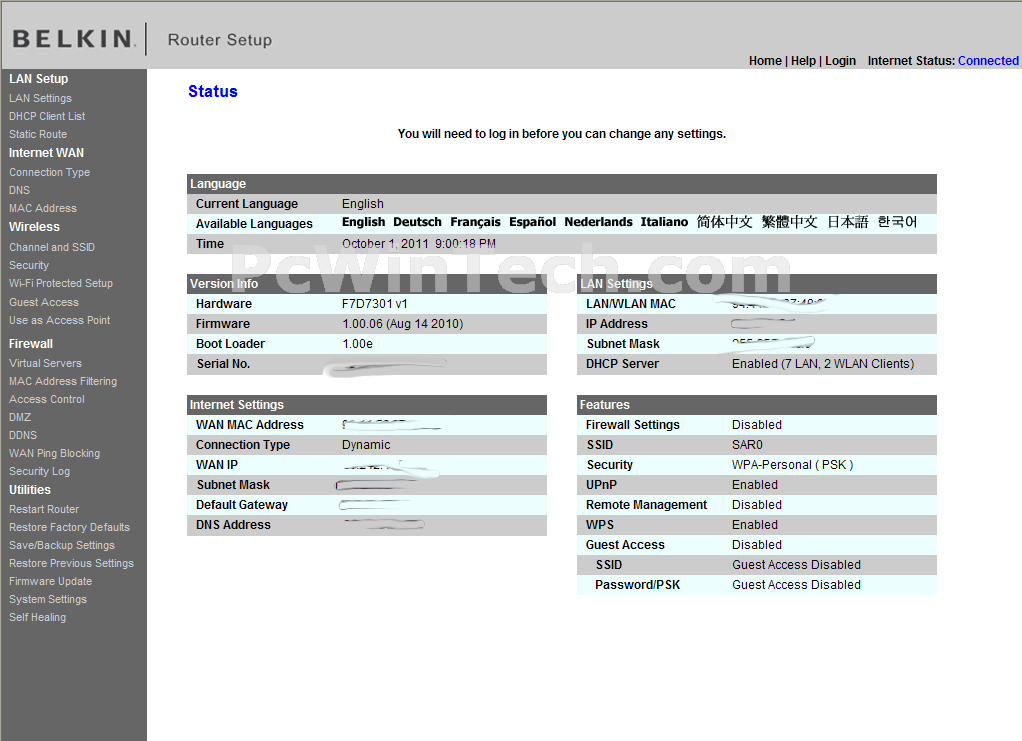Click Firewall Settings Disabled value
Image resolution: width=1022 pixels, height=741 pixels.
point(757,425)
